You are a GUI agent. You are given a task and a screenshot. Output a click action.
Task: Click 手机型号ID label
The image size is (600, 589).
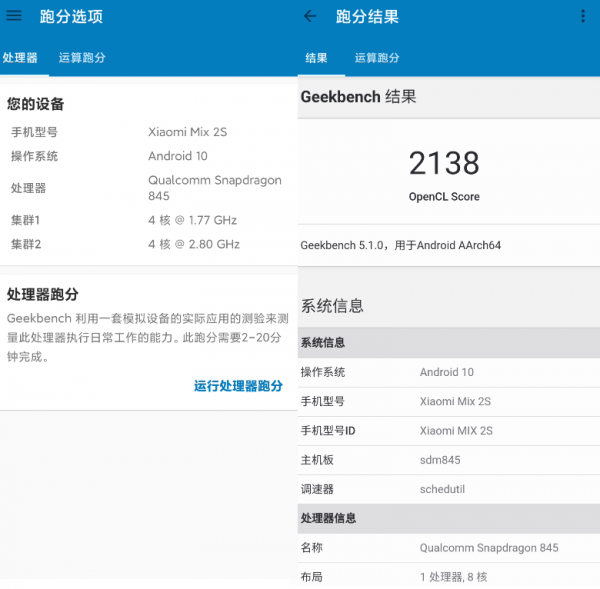click(328, 431)
